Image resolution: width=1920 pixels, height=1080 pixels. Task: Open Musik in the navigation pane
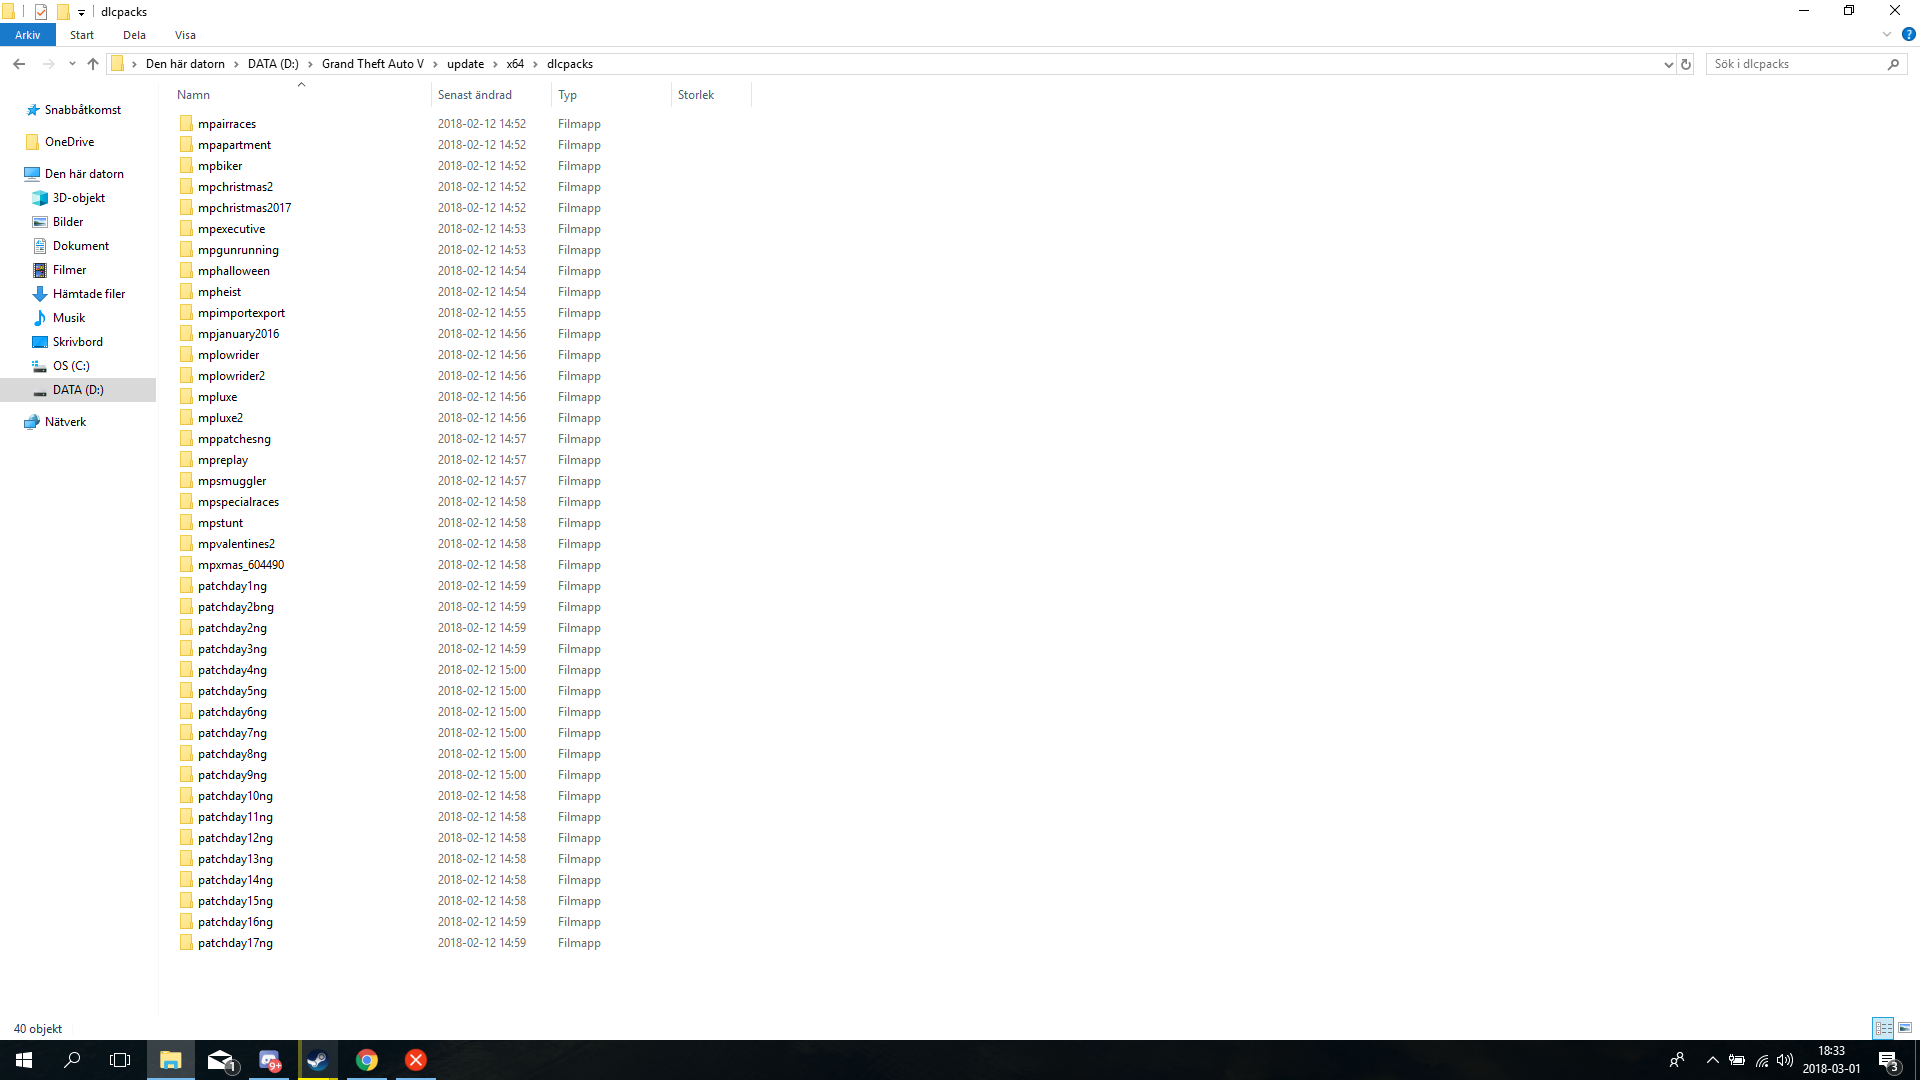click(x=69, y=318)
